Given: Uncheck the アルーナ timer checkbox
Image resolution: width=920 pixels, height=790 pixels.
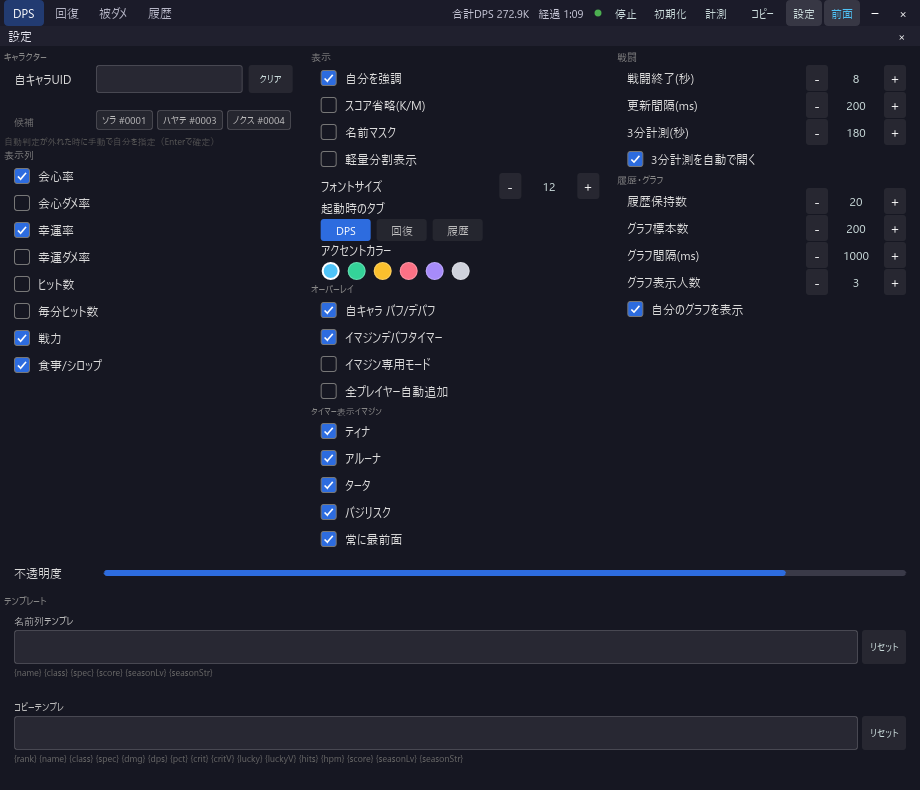Looking at the screenshot, I should pyautogui.click(x=329, y=458).
